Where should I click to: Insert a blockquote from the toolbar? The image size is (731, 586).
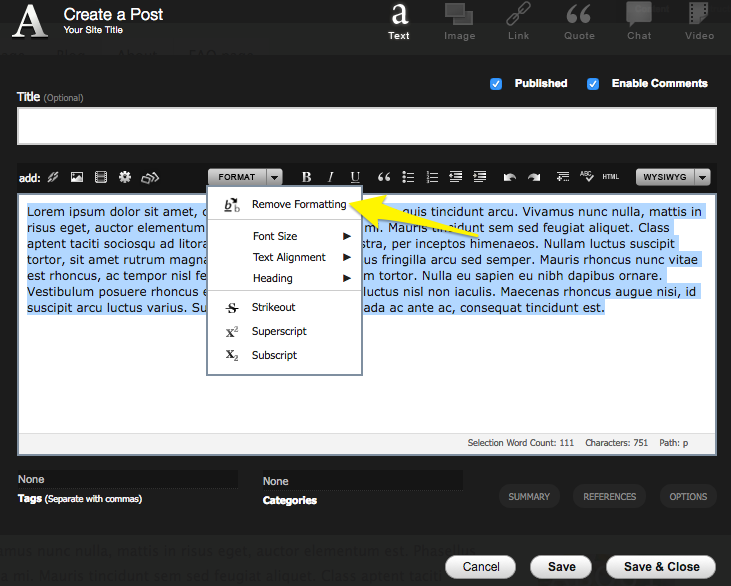[383, 177]
